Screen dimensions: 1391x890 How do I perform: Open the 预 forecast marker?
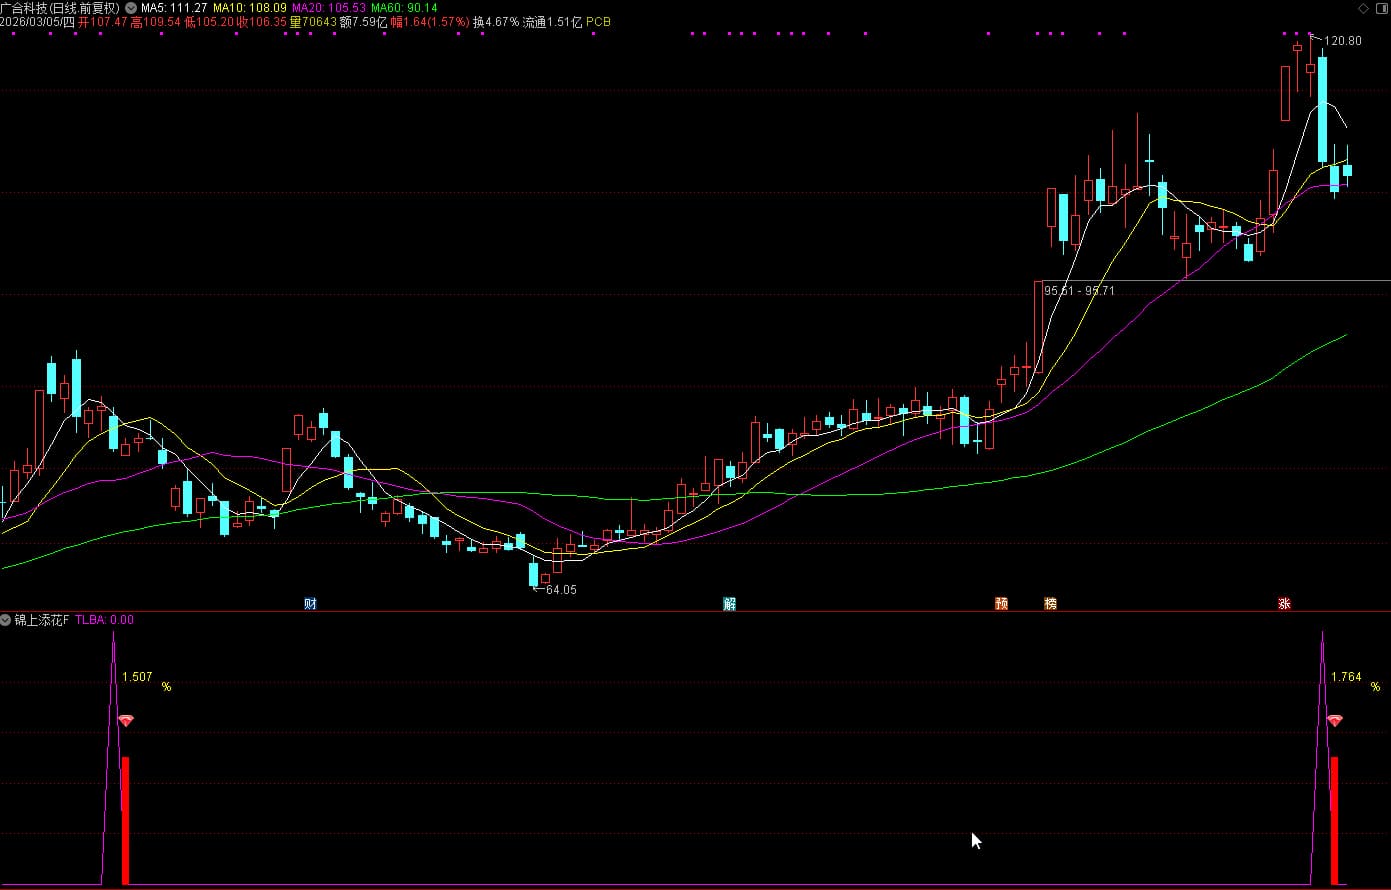pyautogui.click(x=1001, y=604)
